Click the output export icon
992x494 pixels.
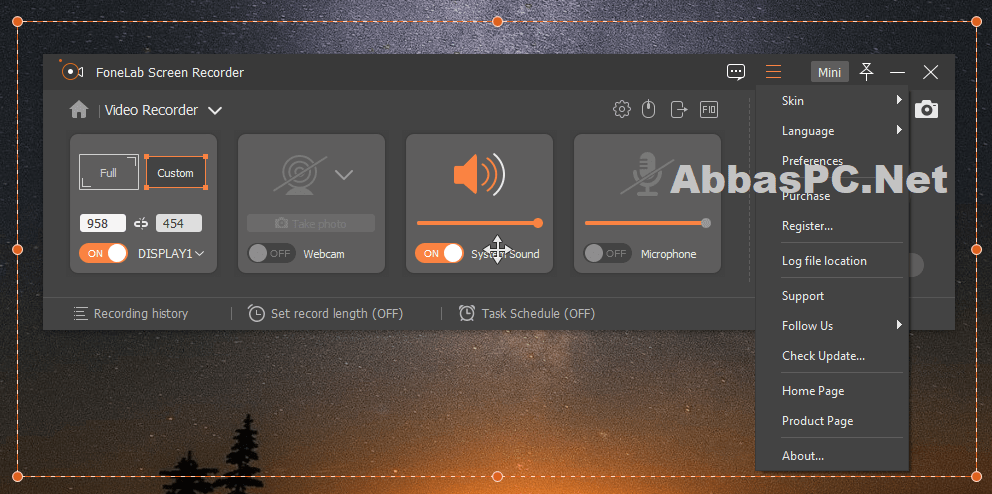point(679,109)
